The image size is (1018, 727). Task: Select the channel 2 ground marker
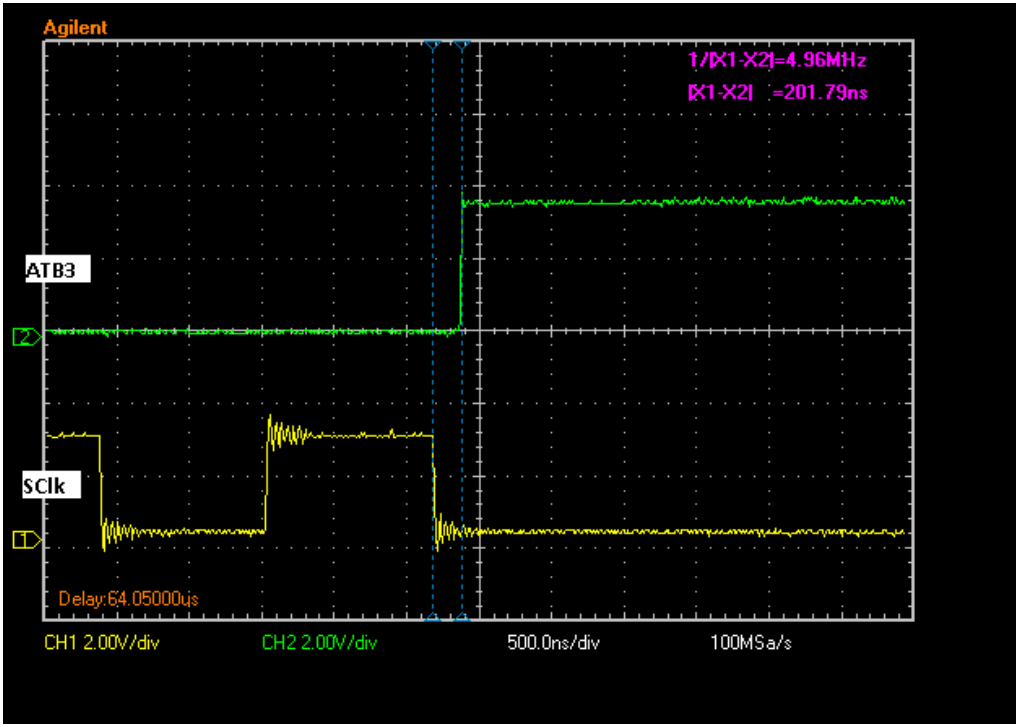(x=26, y=338)
